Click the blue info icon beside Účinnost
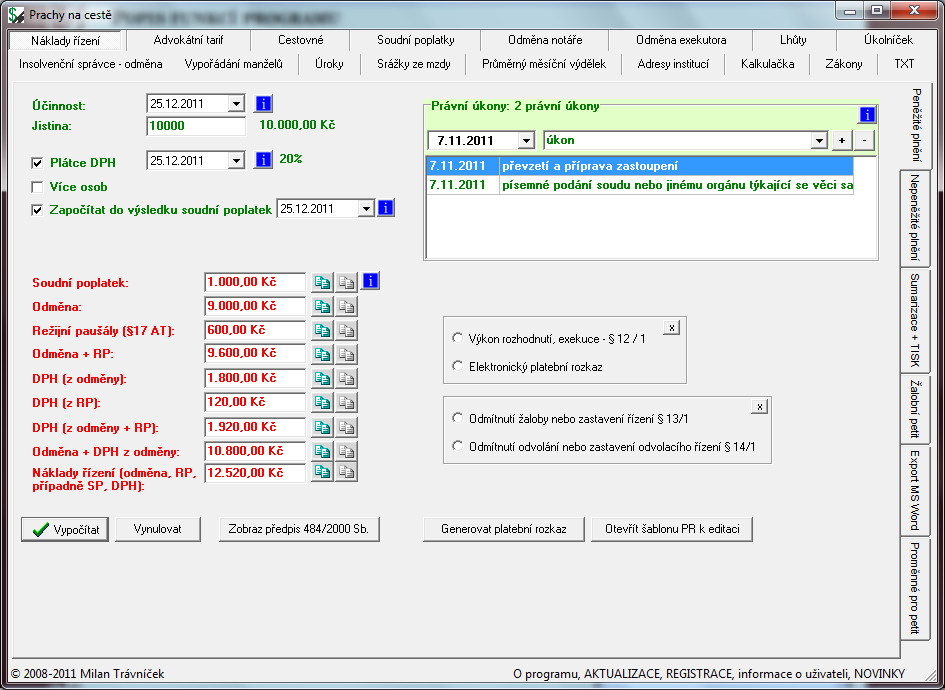Viewport: 945px width, 690px height. (x=263, y=104)
